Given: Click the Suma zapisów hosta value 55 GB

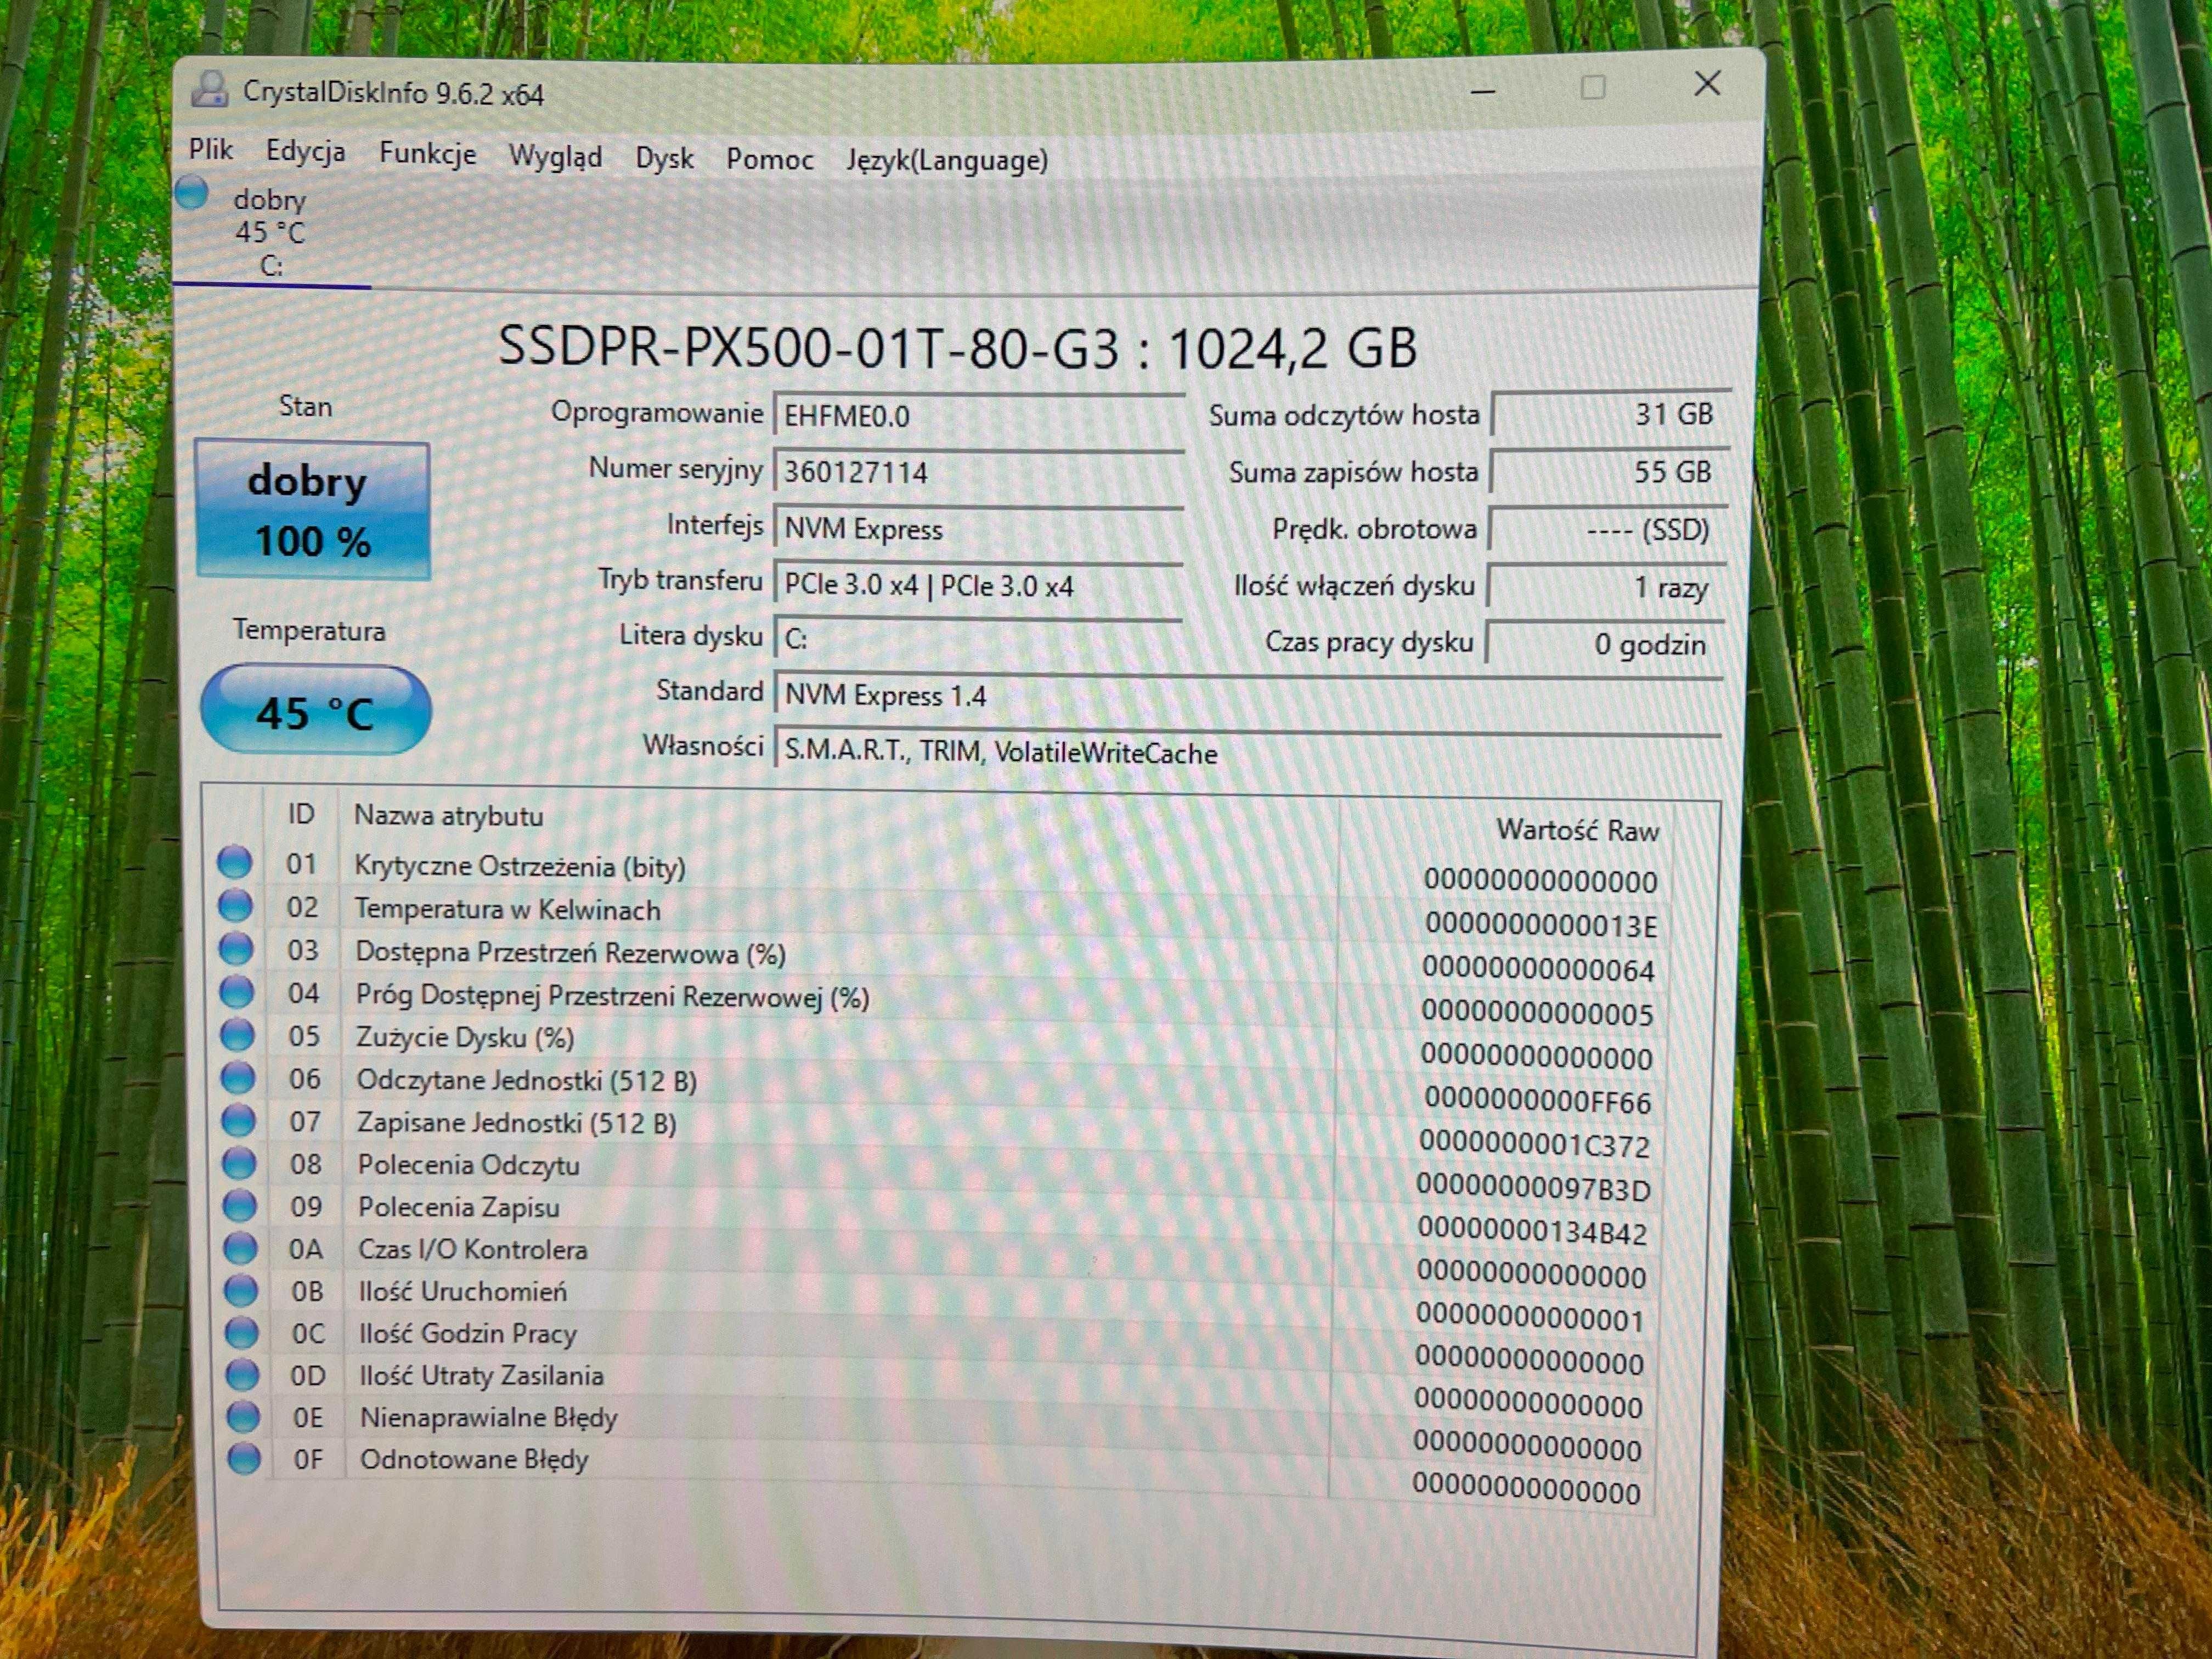Looking at the screenshot, I should 1609,472.
